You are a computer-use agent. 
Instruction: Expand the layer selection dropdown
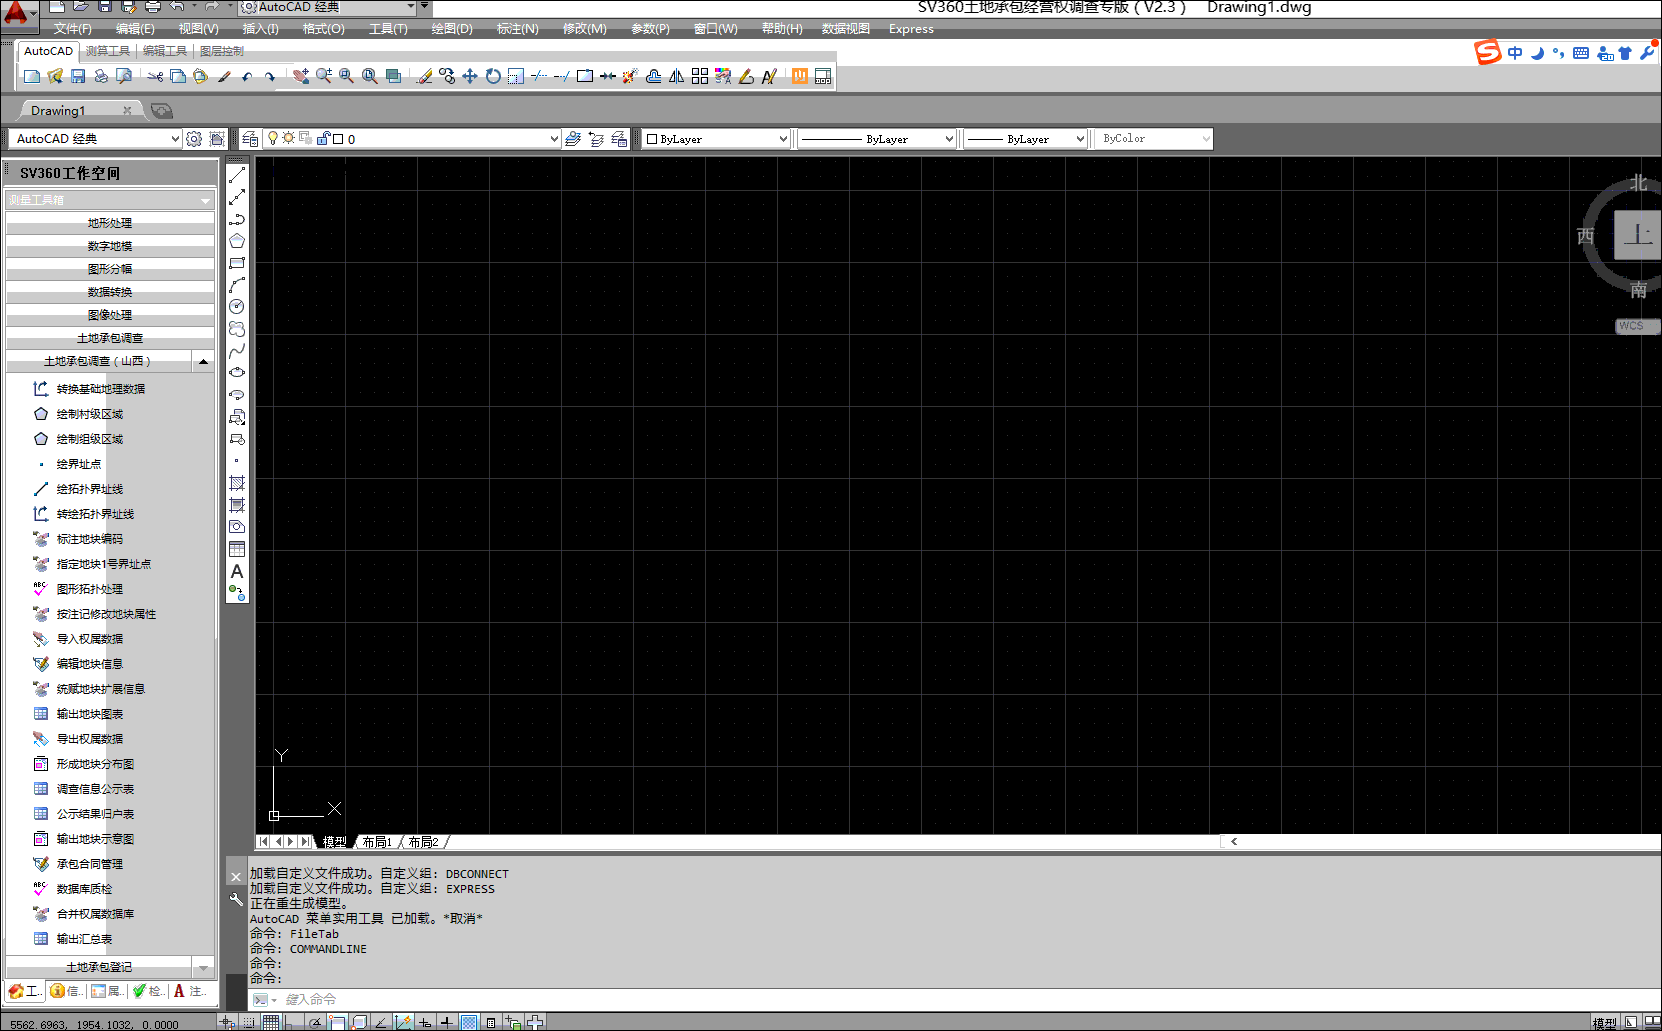(554, 139)
